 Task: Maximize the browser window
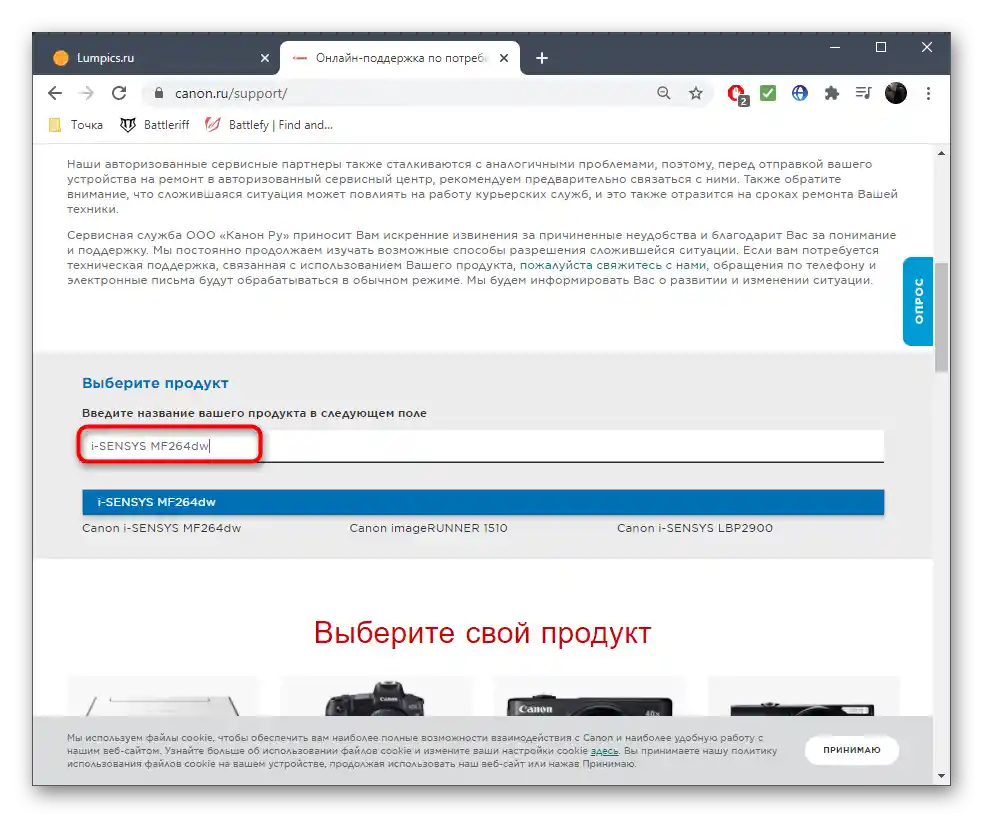(x=881, y=48)
